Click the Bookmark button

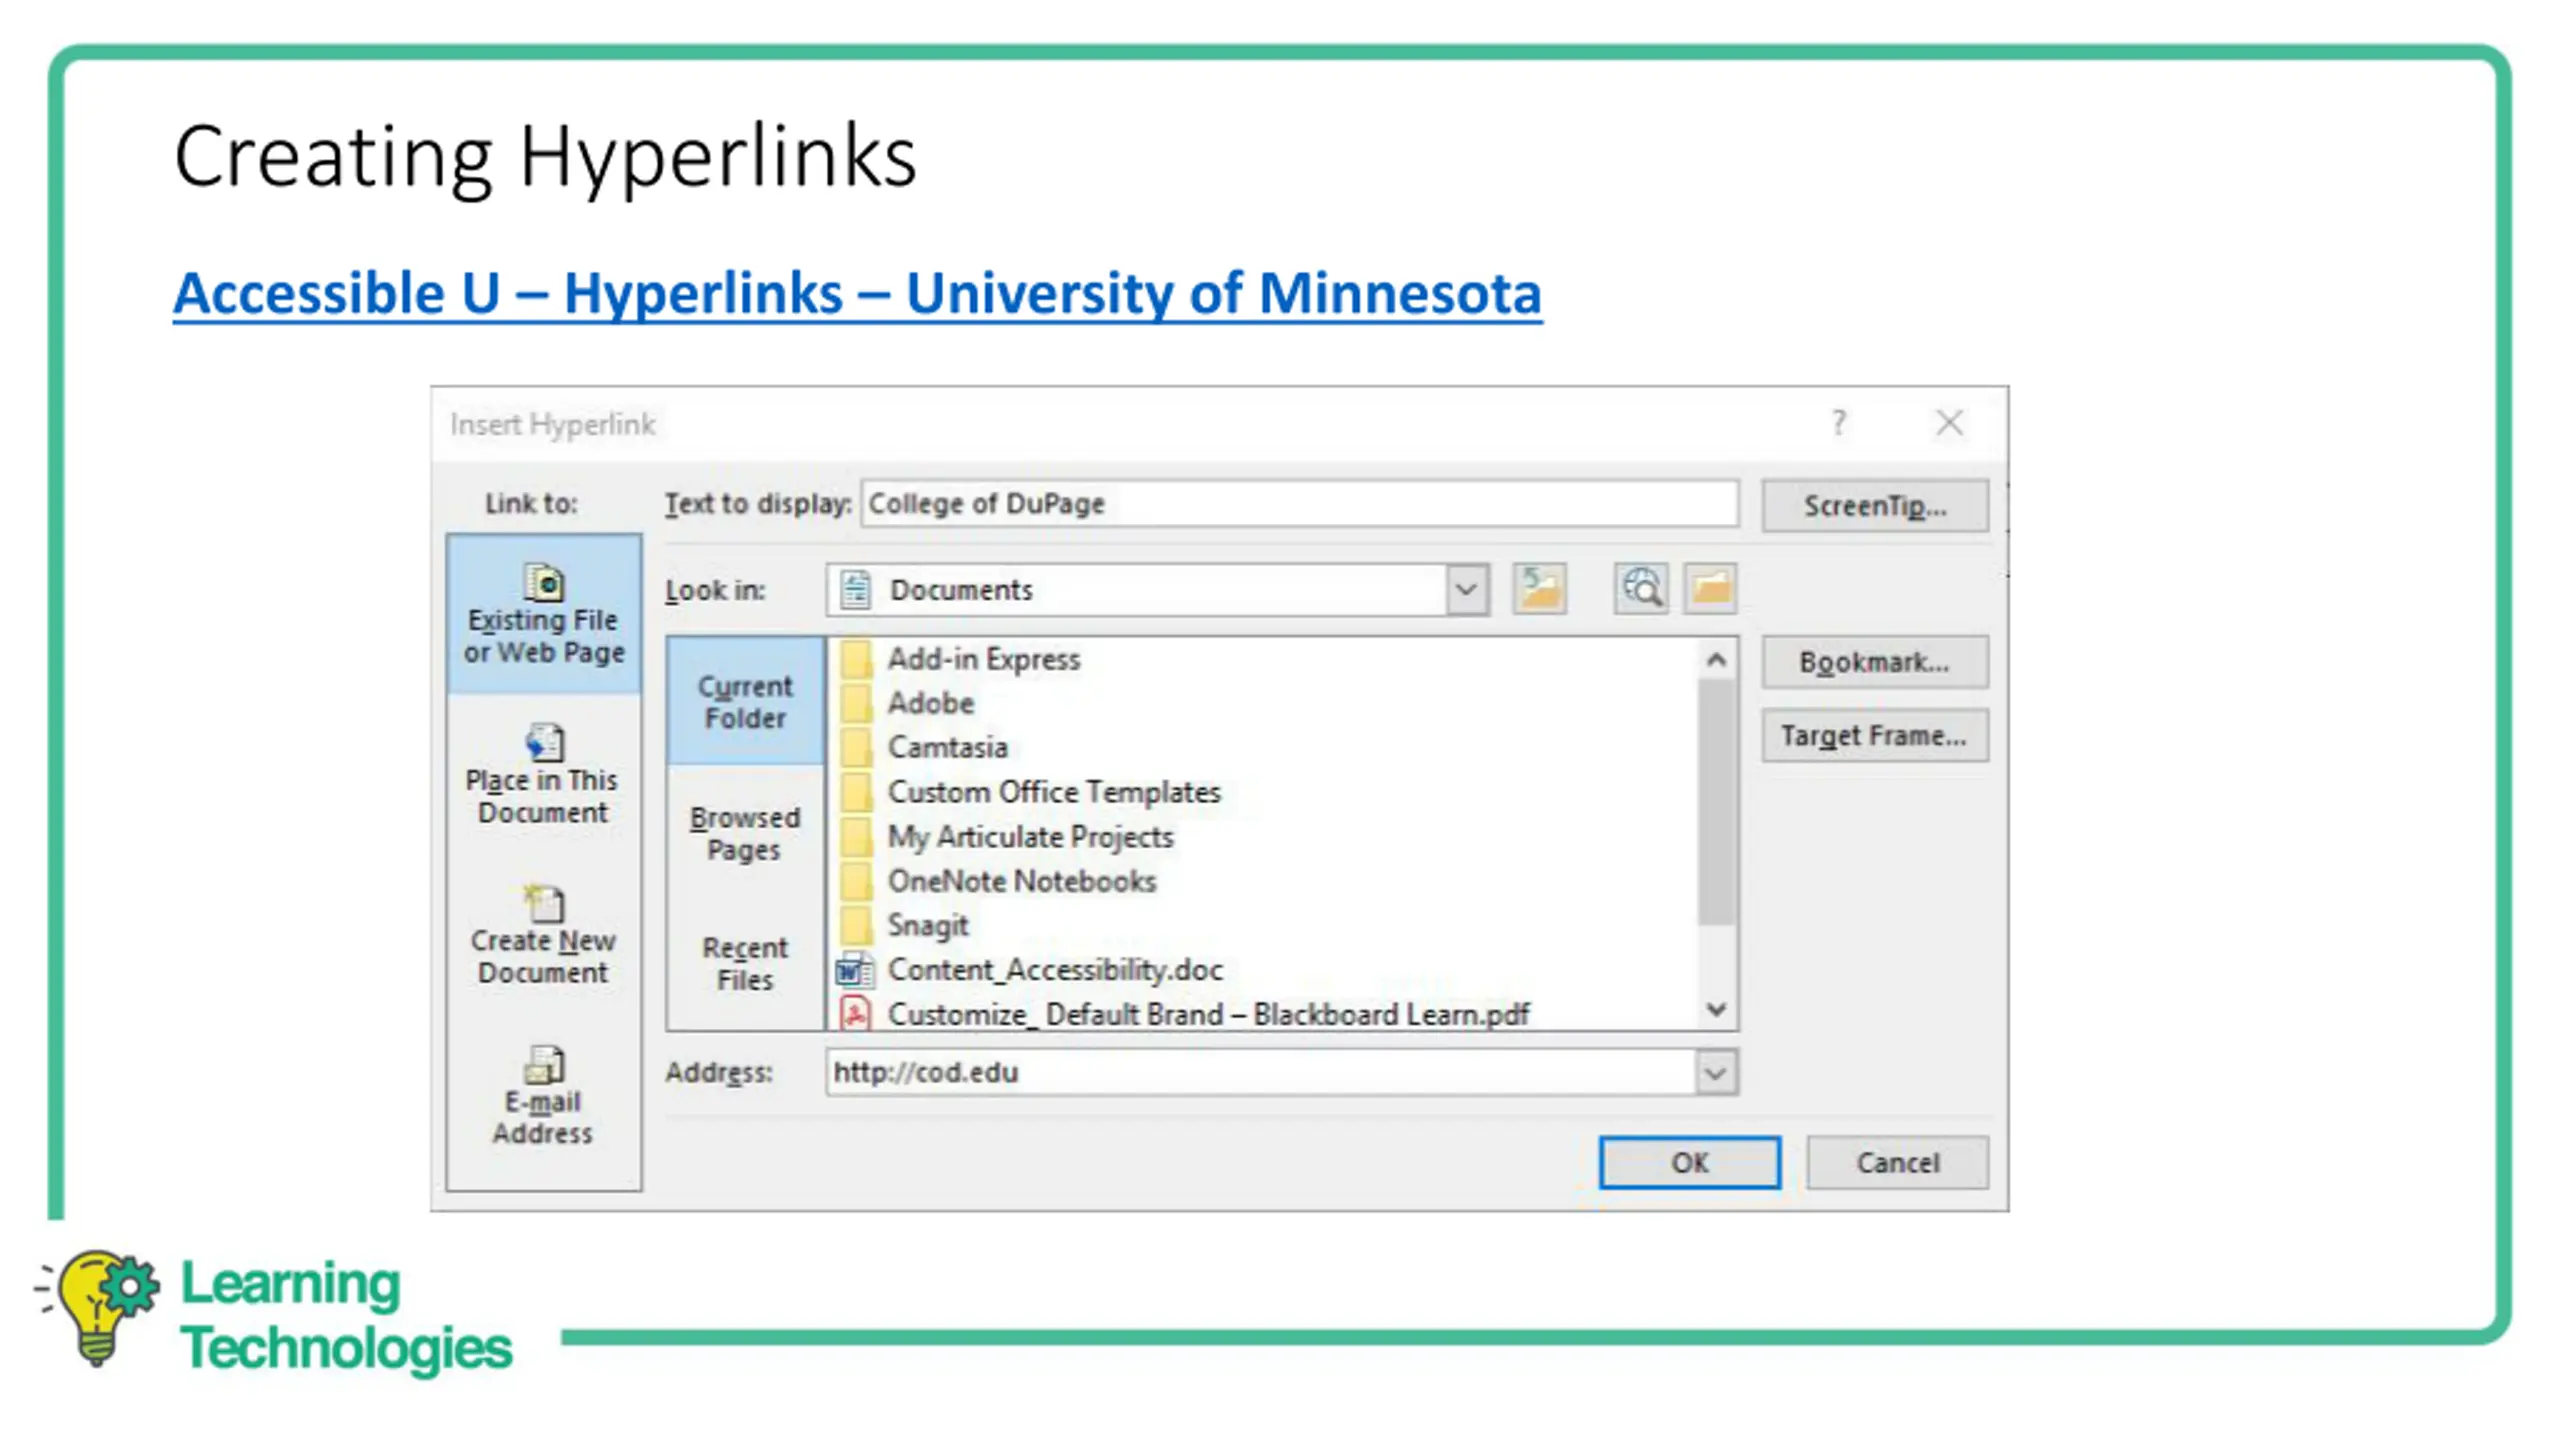[1875, 662]
